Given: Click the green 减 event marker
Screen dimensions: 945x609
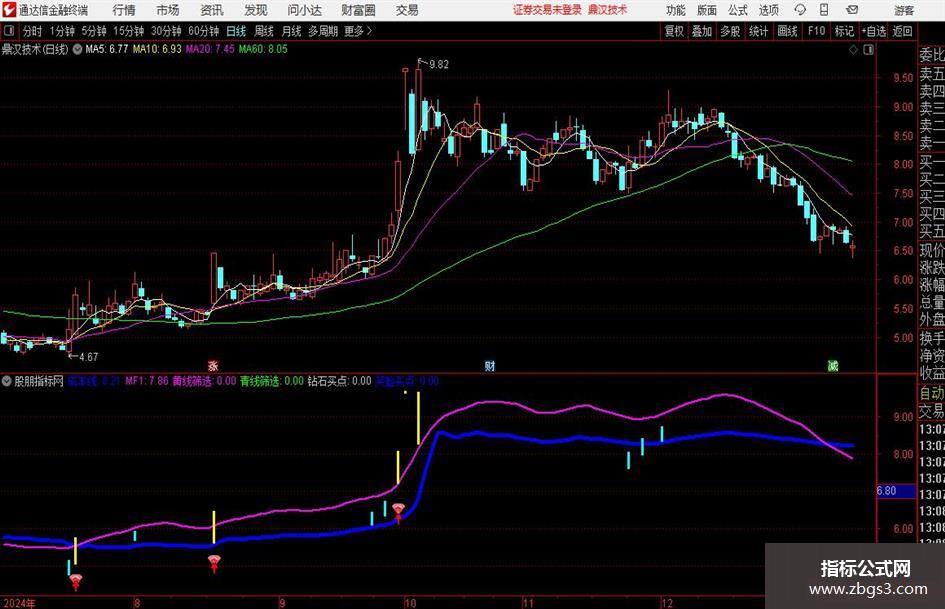Looking at the screenshot, I should 833,365.
